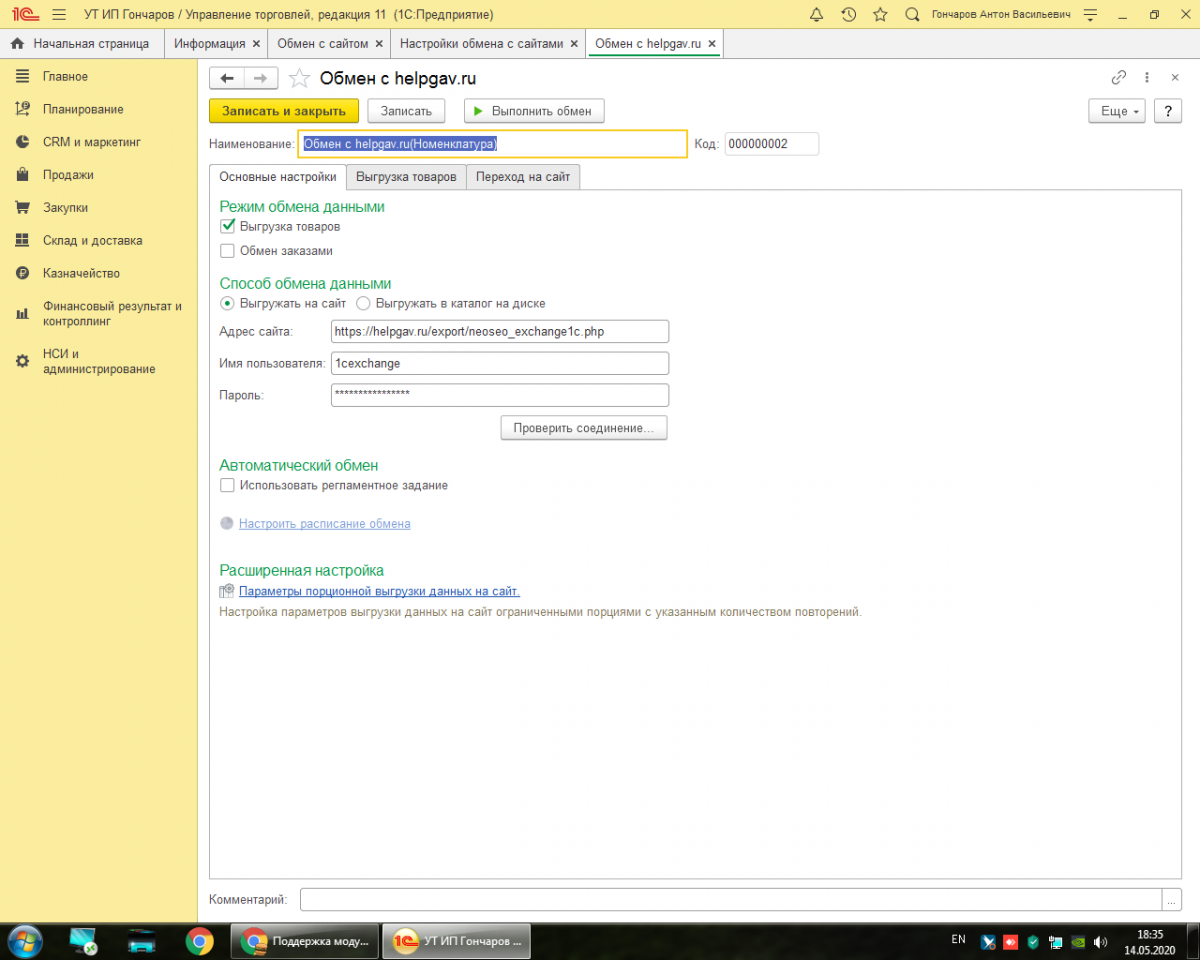
Task: Switch to Настройки обмена с сайтами tab
Action: coord(481,44)
